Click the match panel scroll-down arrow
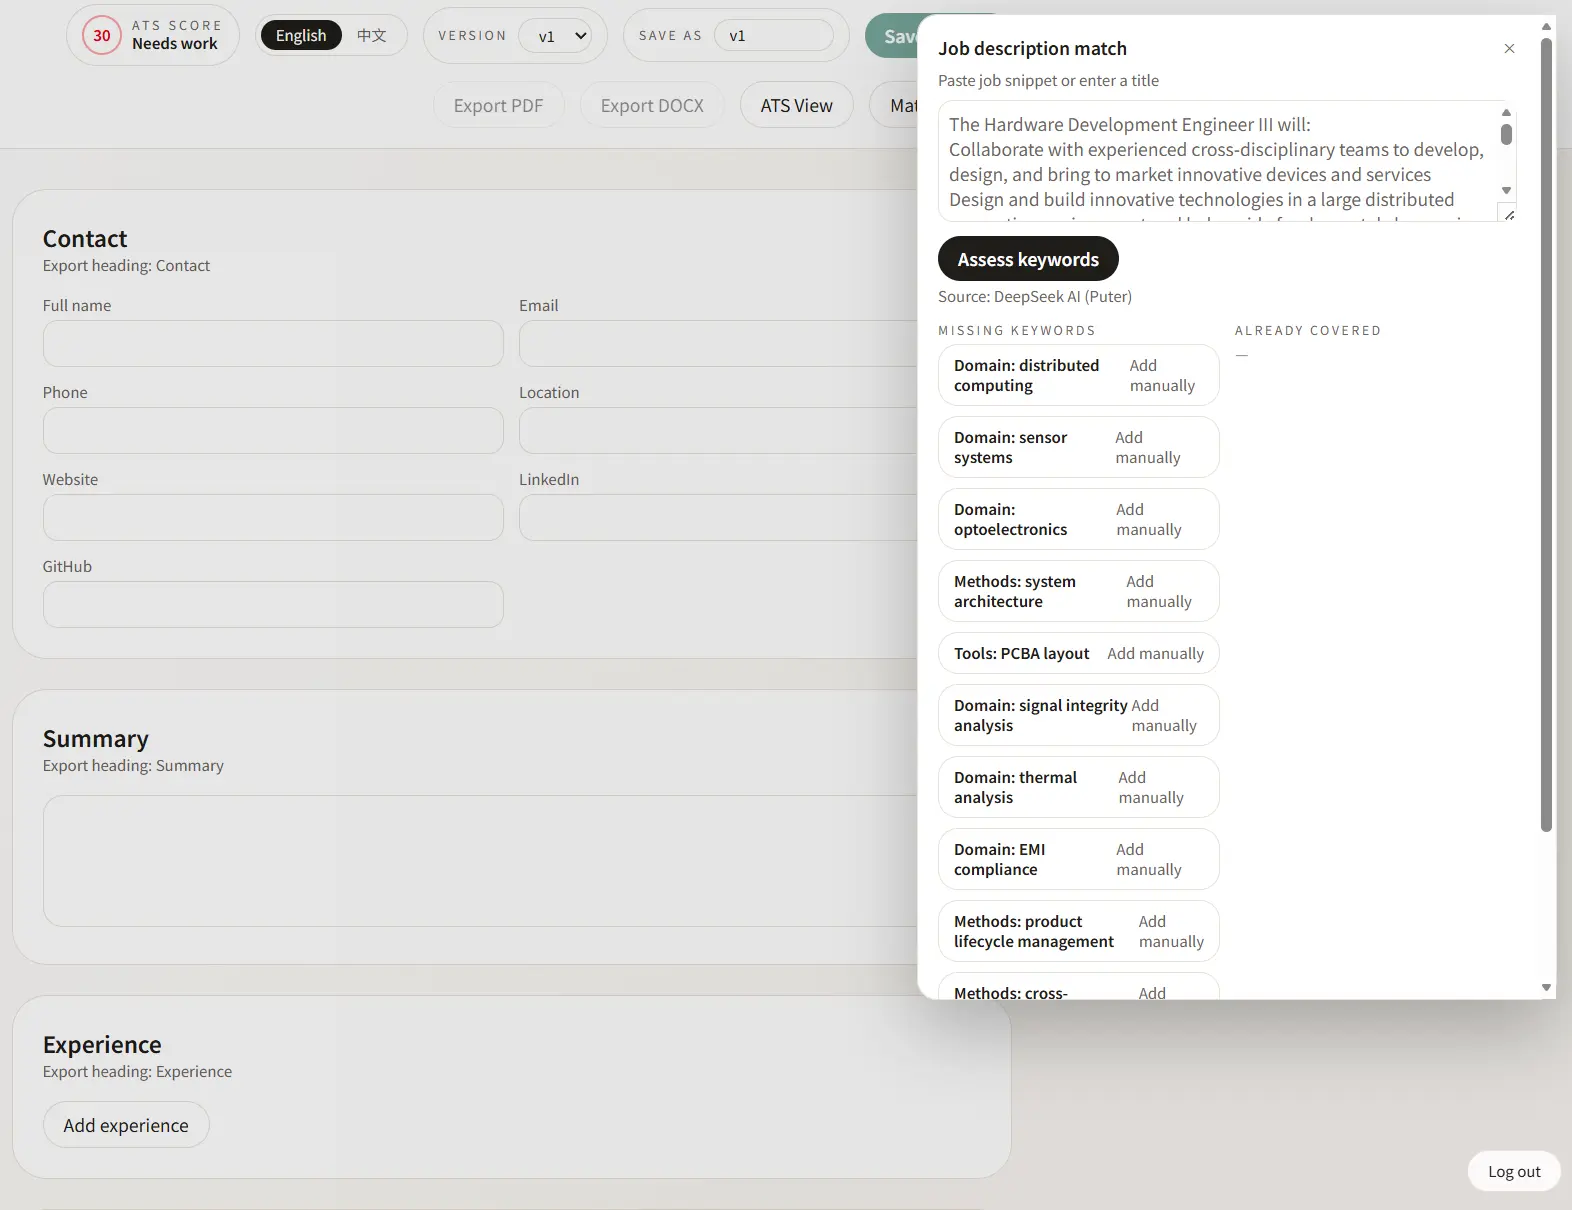This screenshot has height=1210, width=1572. [1546, 987]
